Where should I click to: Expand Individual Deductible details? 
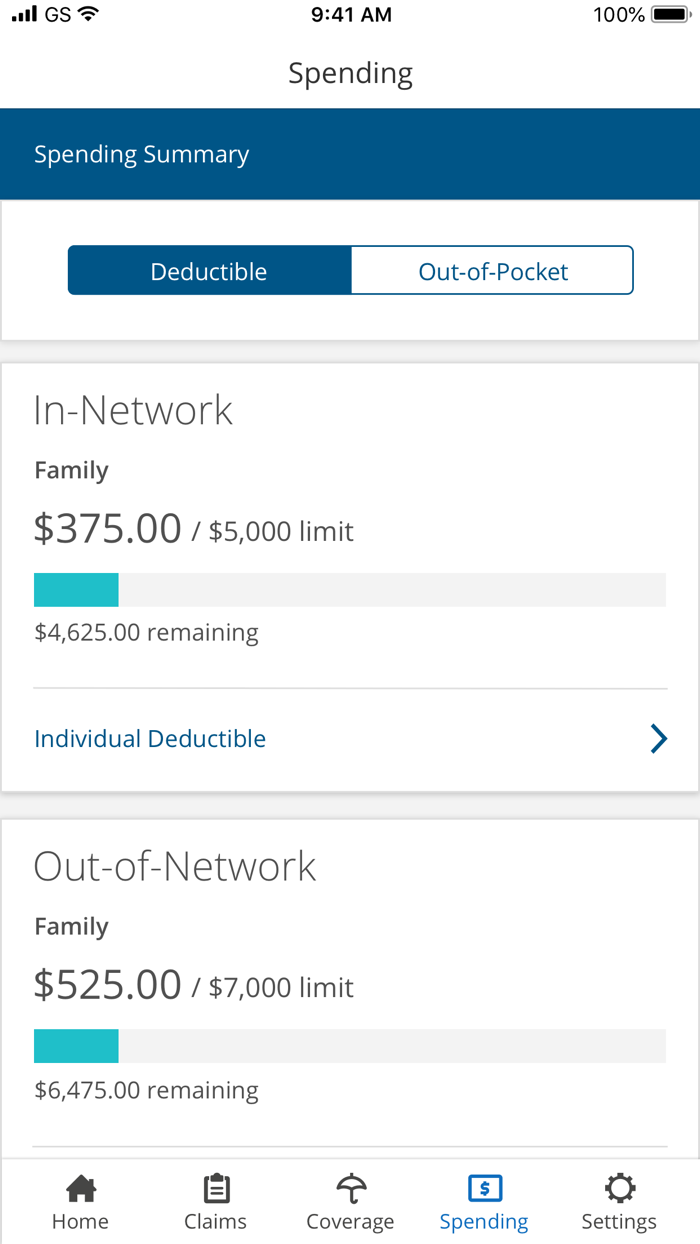(150, 738)
